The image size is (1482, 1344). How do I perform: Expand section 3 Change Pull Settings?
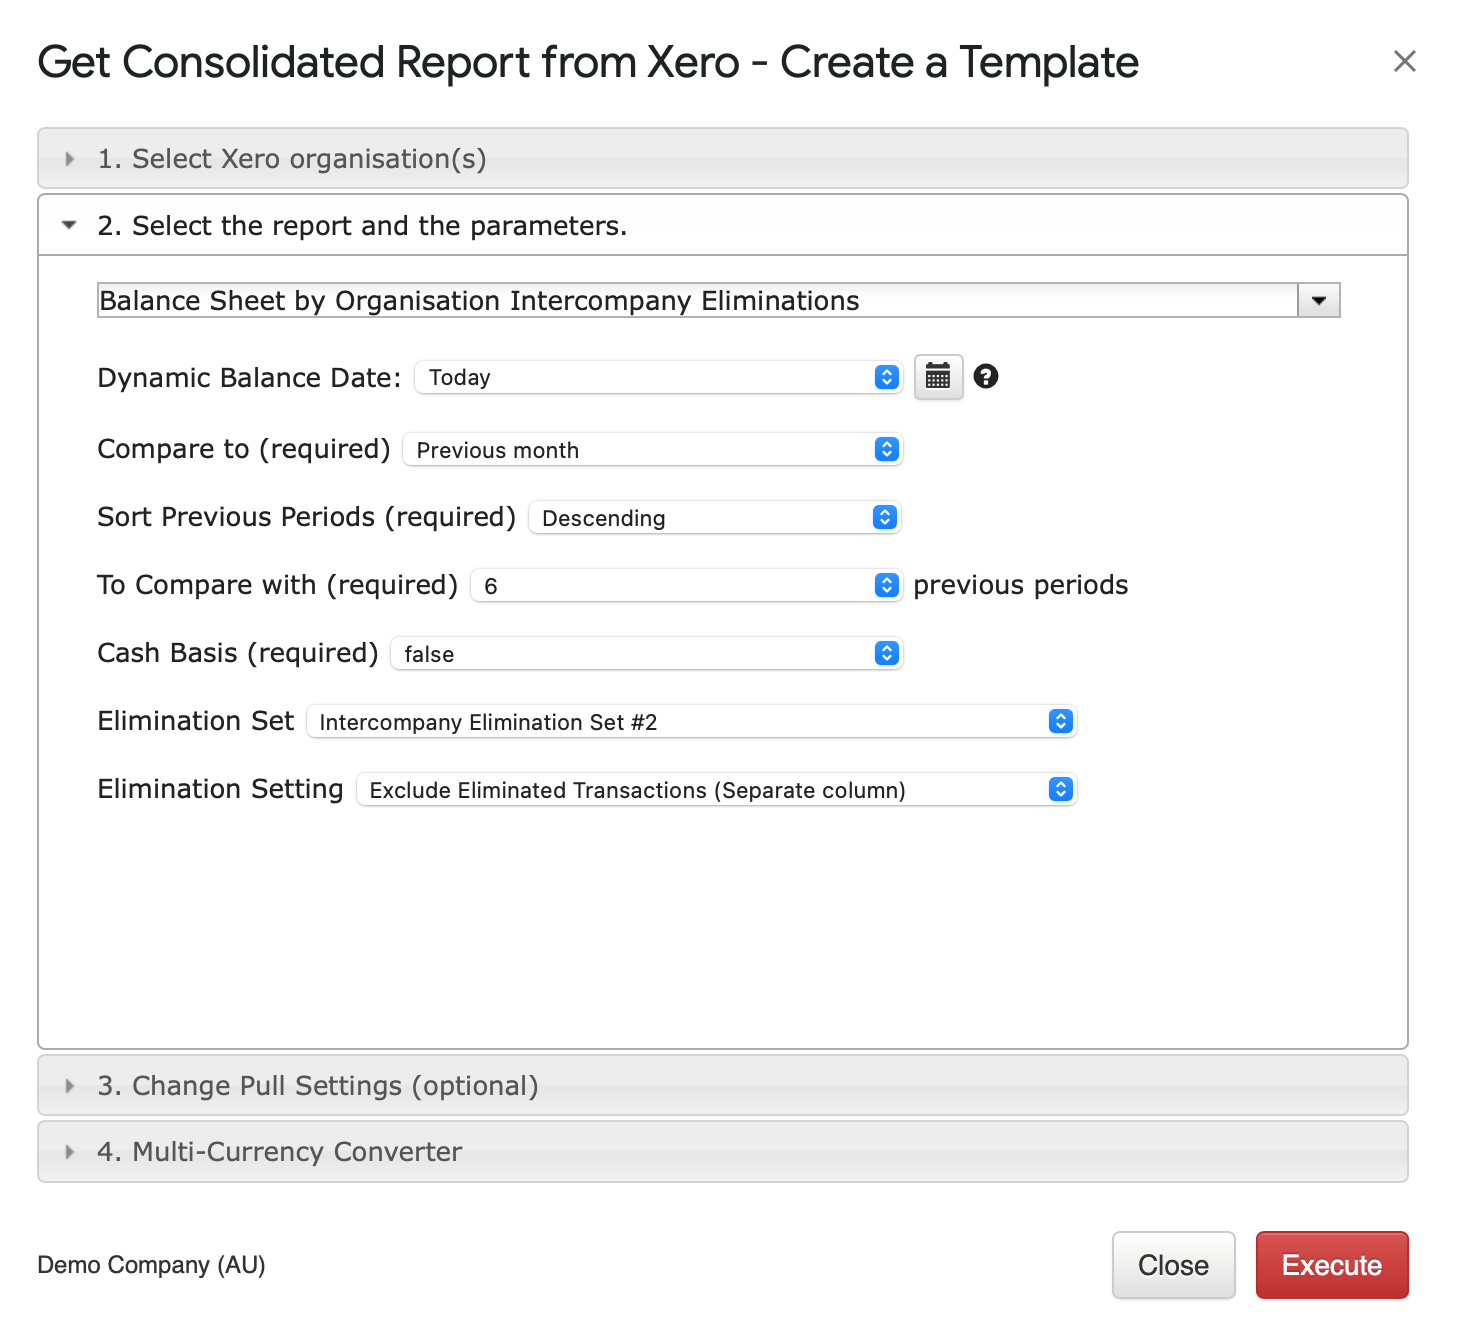[x=722, y=1085]
